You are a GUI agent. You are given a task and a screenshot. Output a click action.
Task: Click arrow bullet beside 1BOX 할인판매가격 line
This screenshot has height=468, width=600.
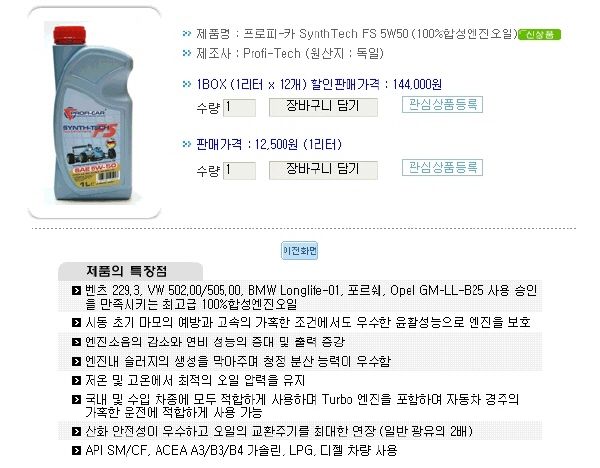pyautogui.click(x=187, y=84)
